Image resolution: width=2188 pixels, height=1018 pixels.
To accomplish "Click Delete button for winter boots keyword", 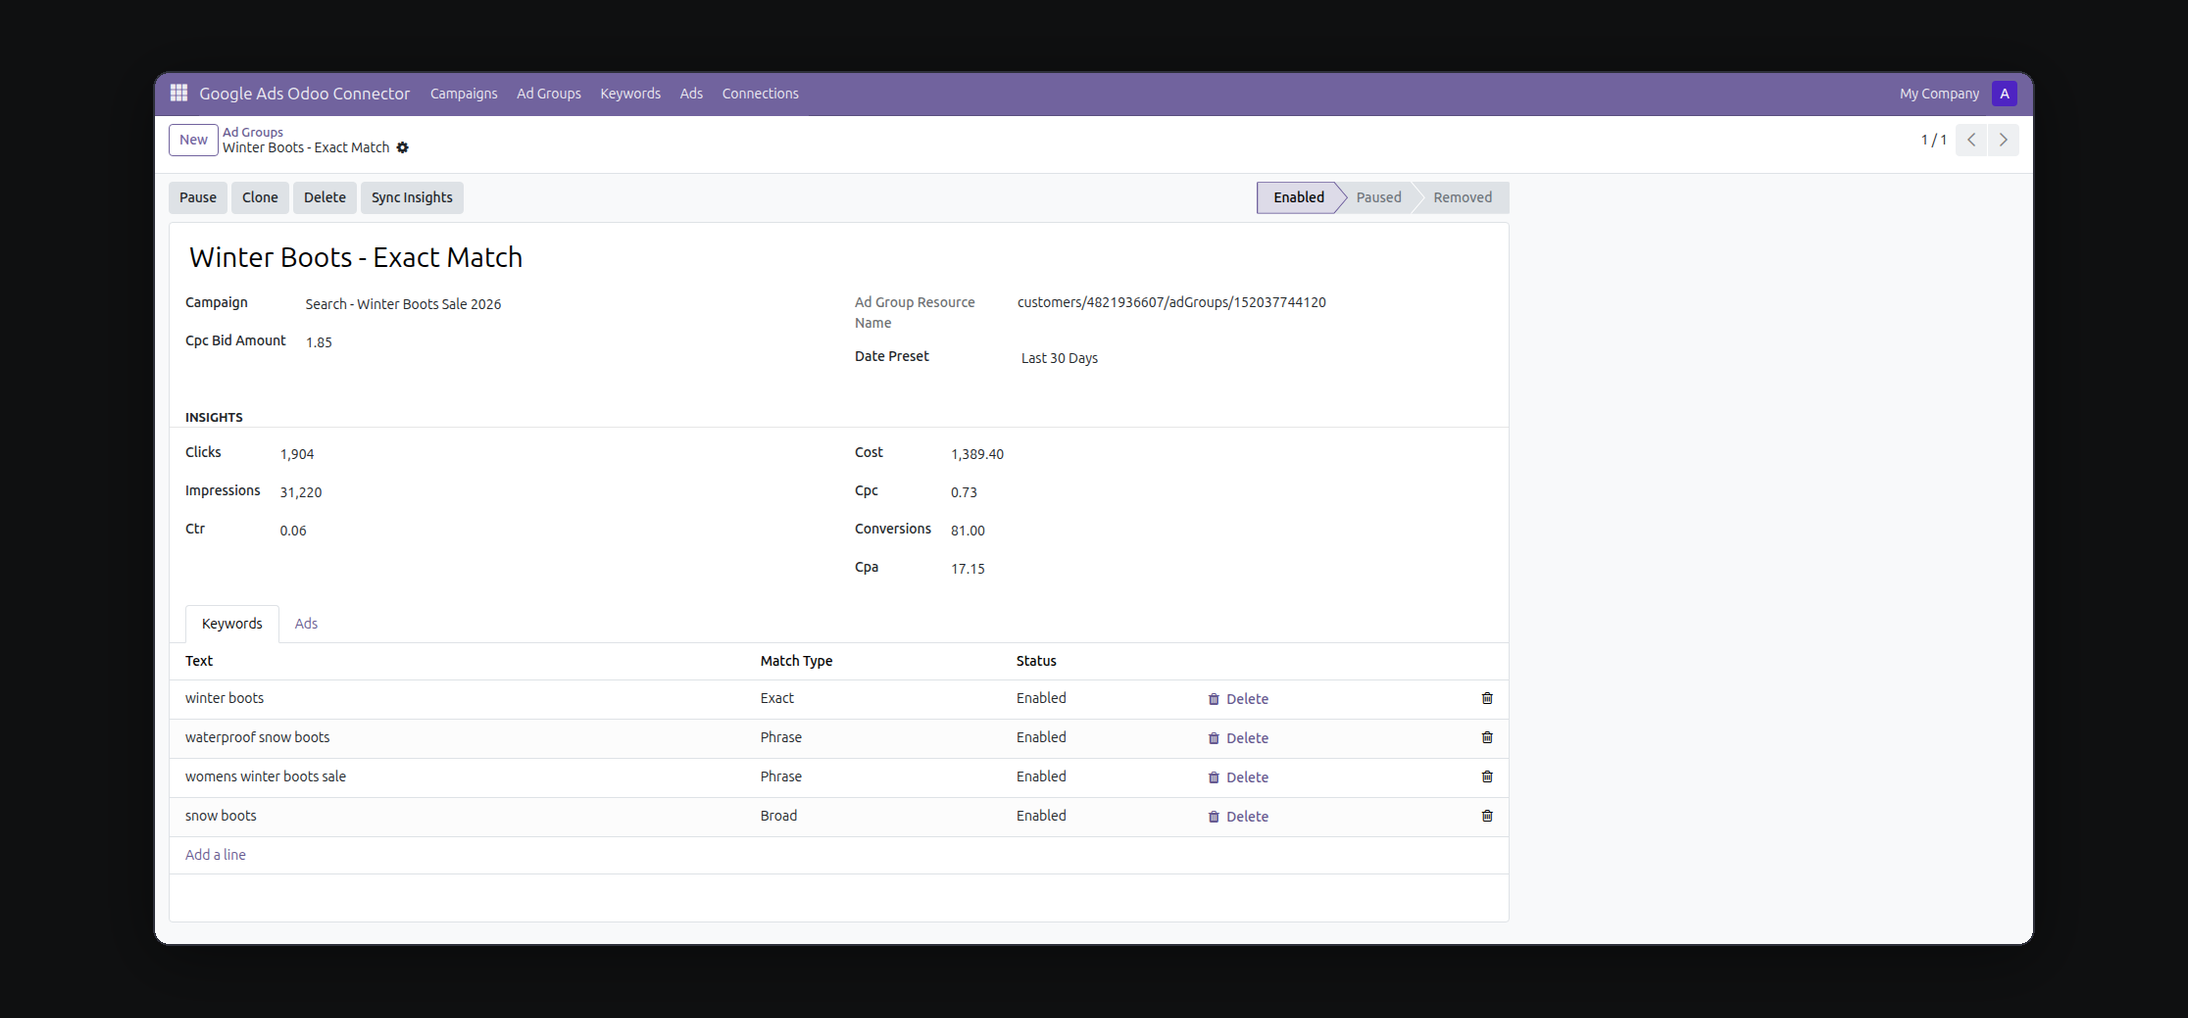I will (1238, 699).
